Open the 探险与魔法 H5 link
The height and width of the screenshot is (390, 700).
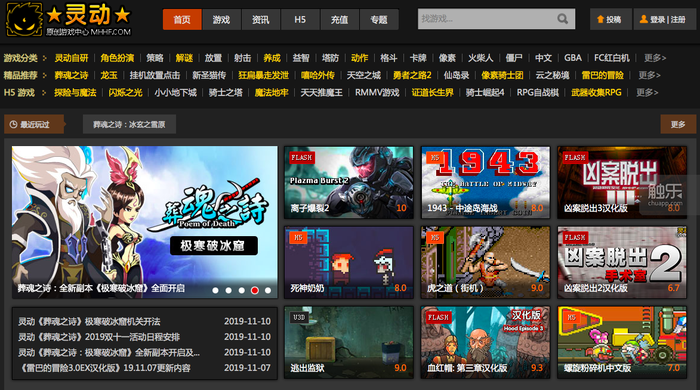[75, 92]
